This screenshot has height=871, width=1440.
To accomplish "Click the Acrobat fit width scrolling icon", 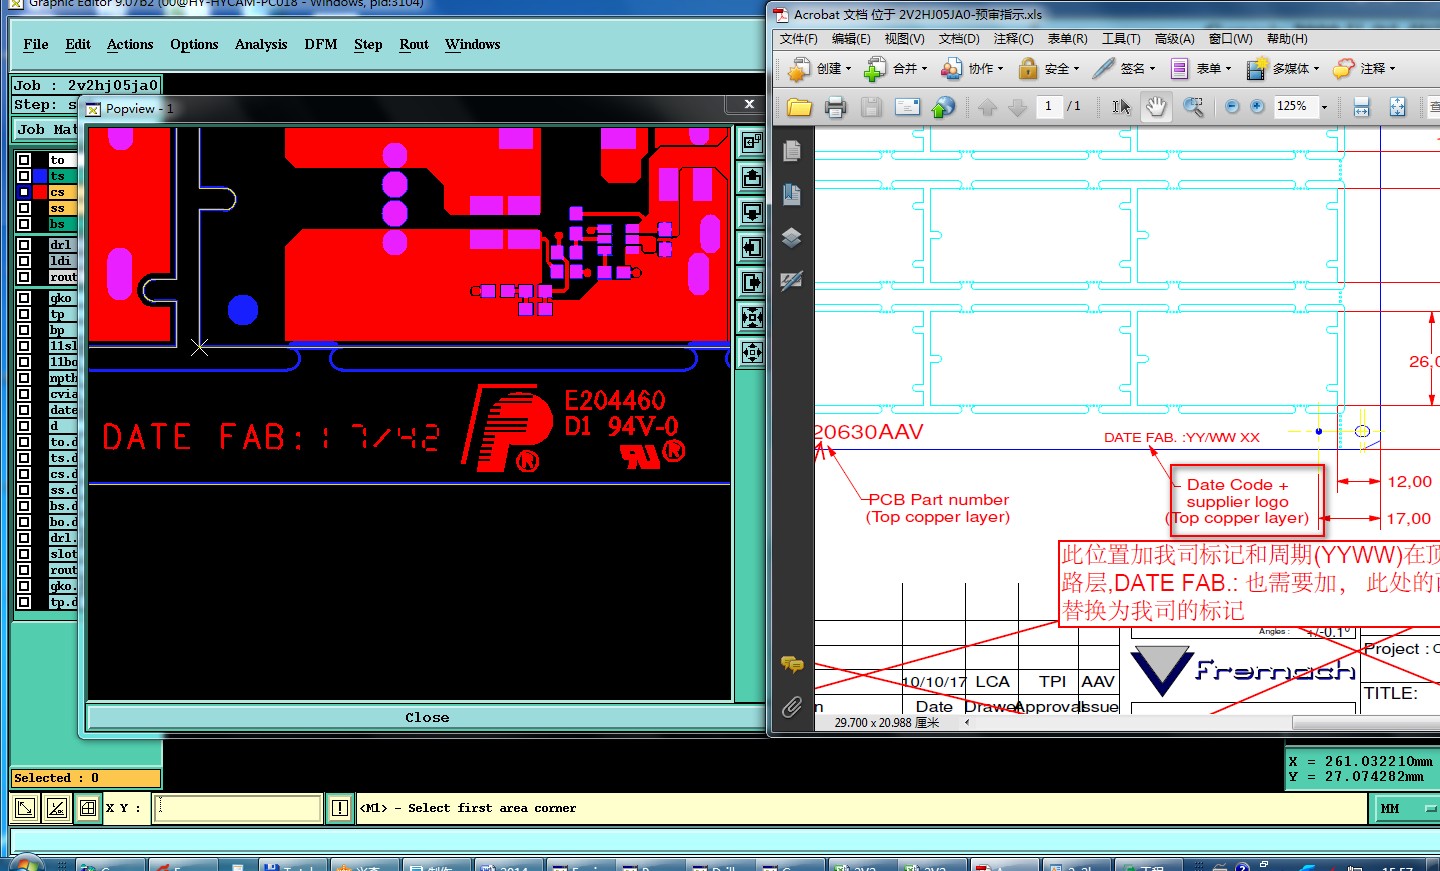I will pyautogui.click(x=1361, y=107).
